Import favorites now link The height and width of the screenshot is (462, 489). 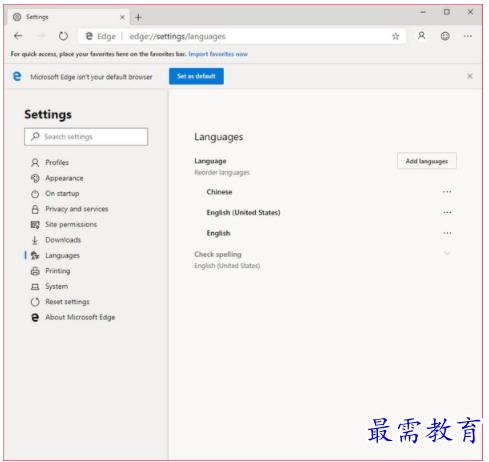tap(218, 54)
